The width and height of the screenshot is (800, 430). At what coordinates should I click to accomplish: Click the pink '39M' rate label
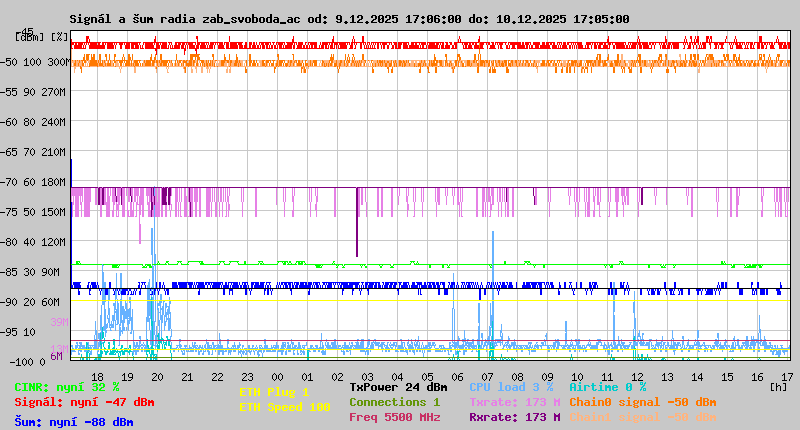59,322
